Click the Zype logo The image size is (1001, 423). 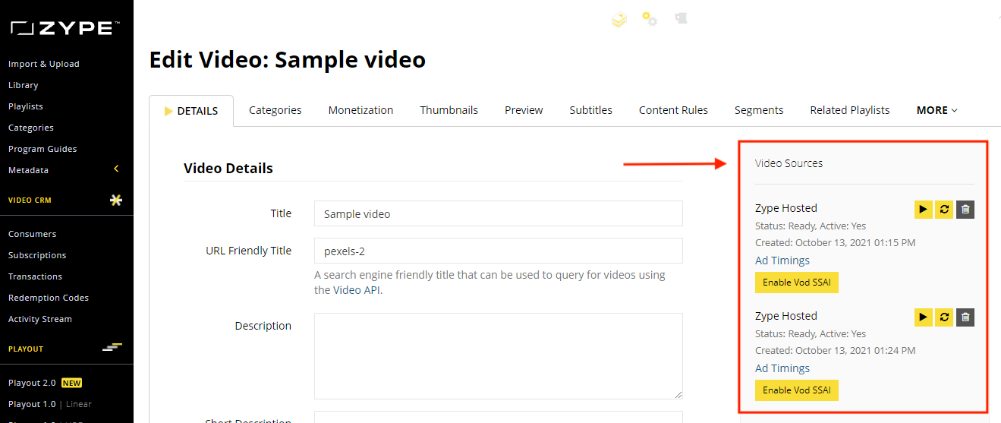(x=66, y=28)
